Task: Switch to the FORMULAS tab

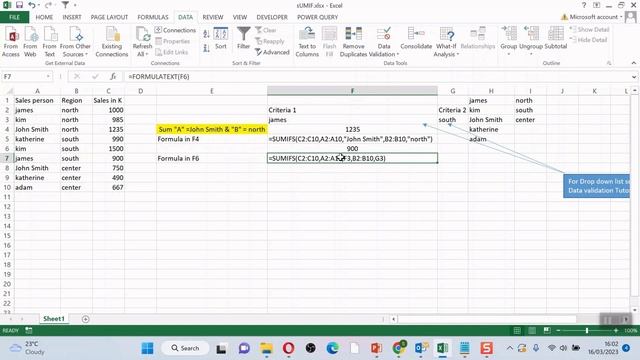Action: click(x=153, y=17)
